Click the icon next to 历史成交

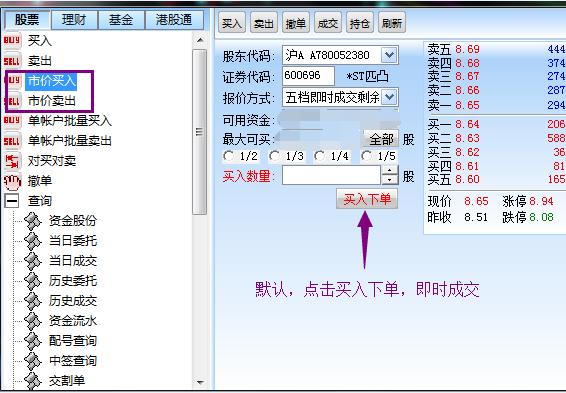tap(33, 301)
